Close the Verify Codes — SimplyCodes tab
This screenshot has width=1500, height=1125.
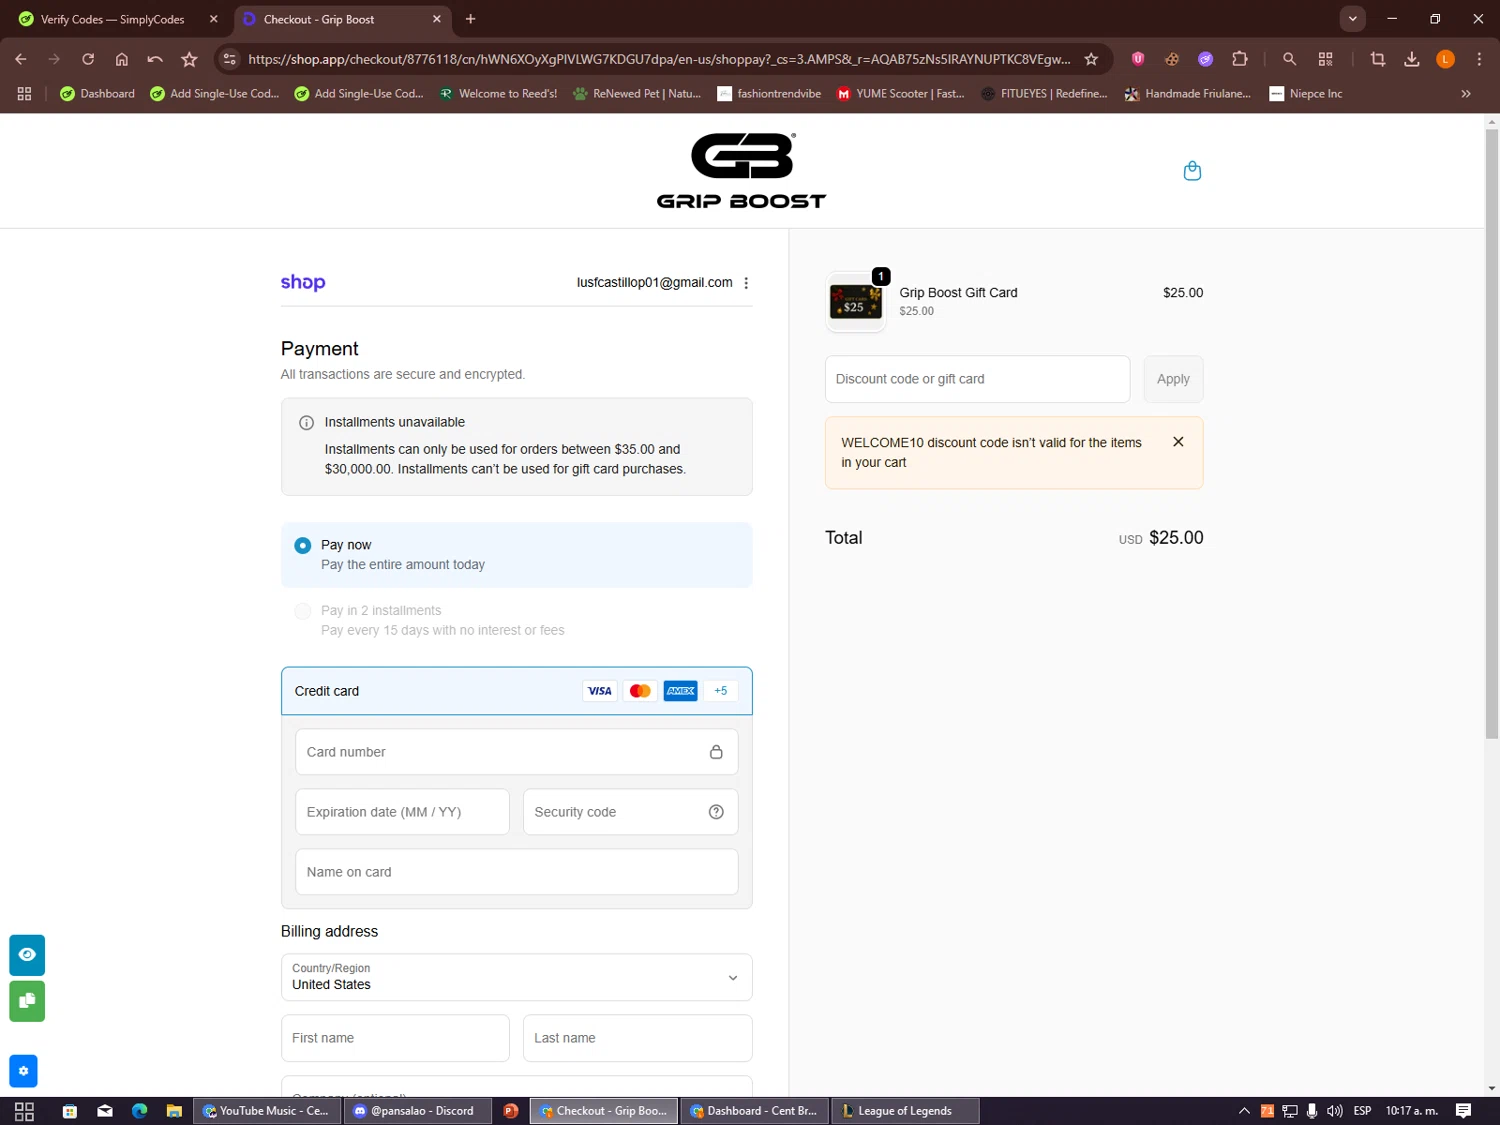213,19
